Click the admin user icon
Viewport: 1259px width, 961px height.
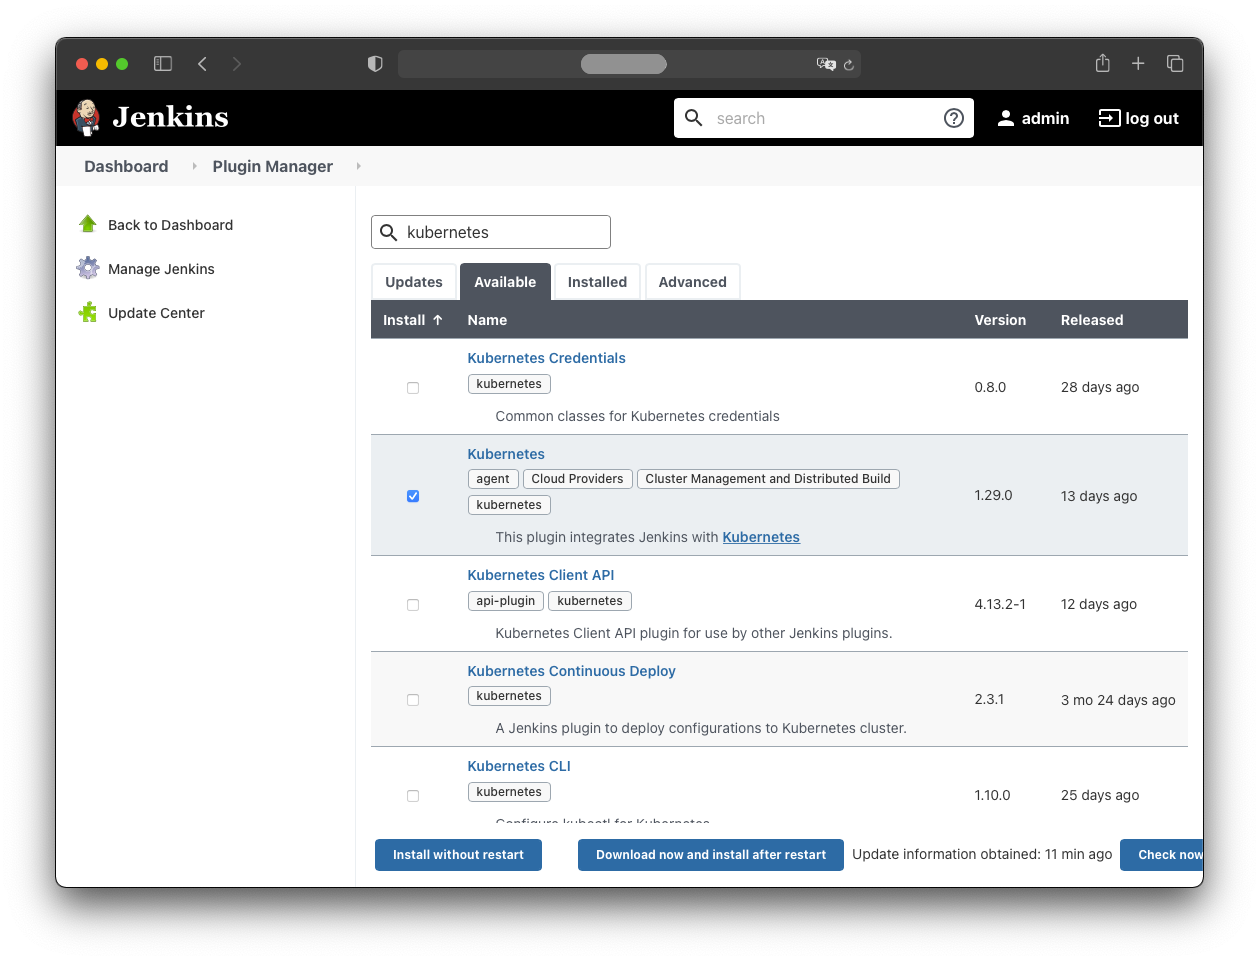(1006, 118)
